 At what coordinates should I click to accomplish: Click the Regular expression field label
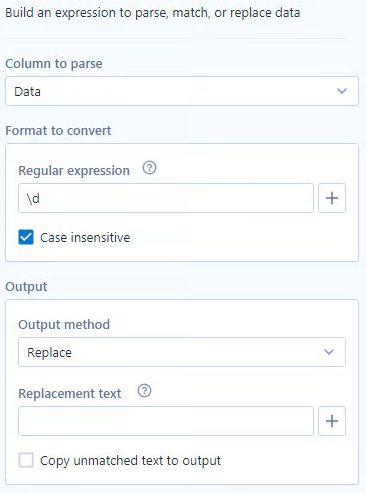[x=74, y=171]
